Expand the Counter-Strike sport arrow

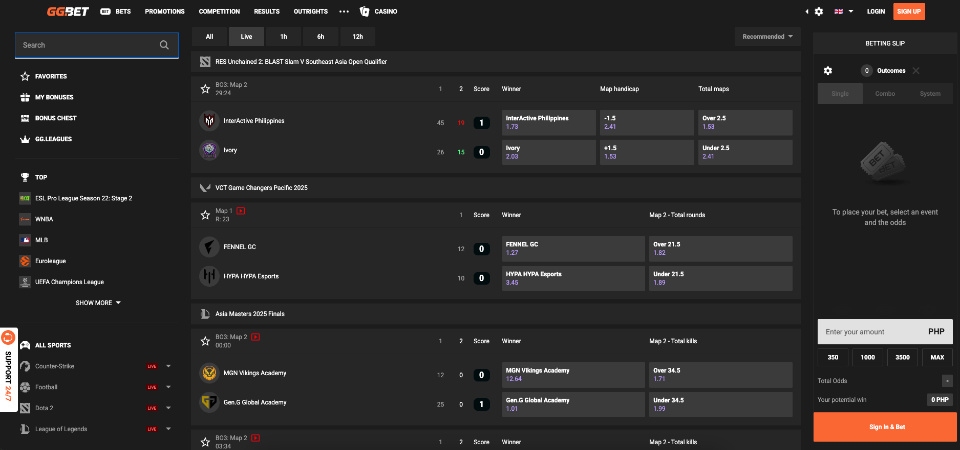tap(168, 366)
